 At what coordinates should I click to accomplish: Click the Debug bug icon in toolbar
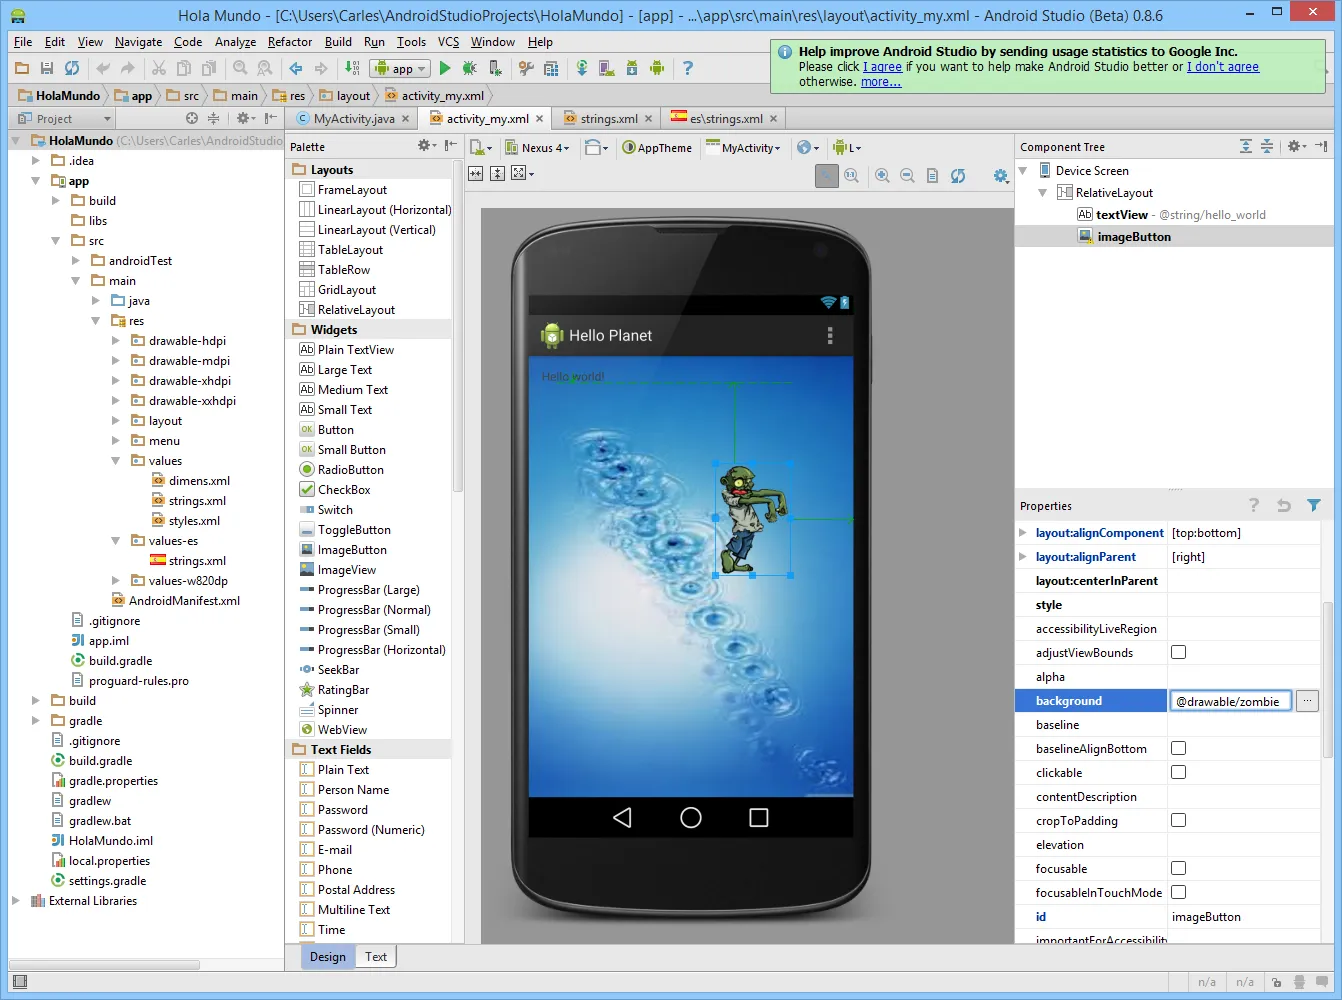click(x=470, y=68)
